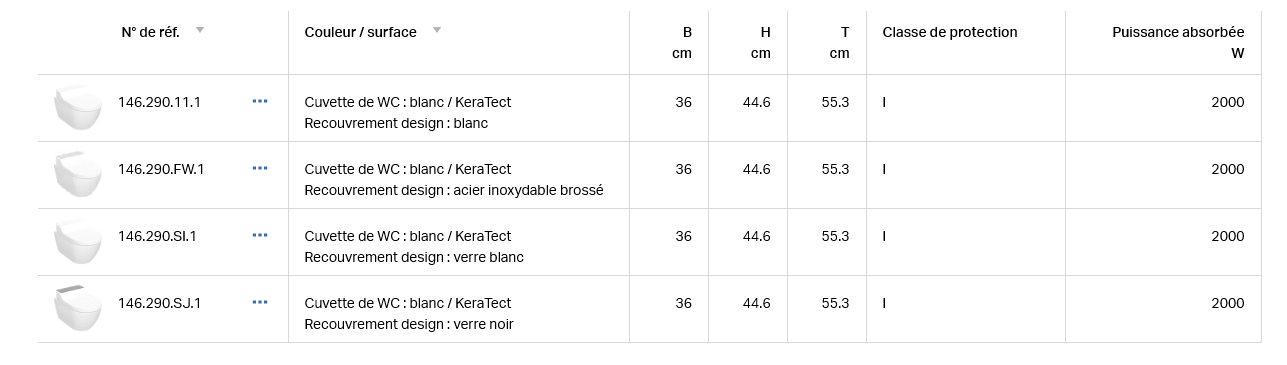Screen dimensions: 1287x365
Task: Click the toilet thumbnail for 146.290.FW.1
Action: coord(77,175)
